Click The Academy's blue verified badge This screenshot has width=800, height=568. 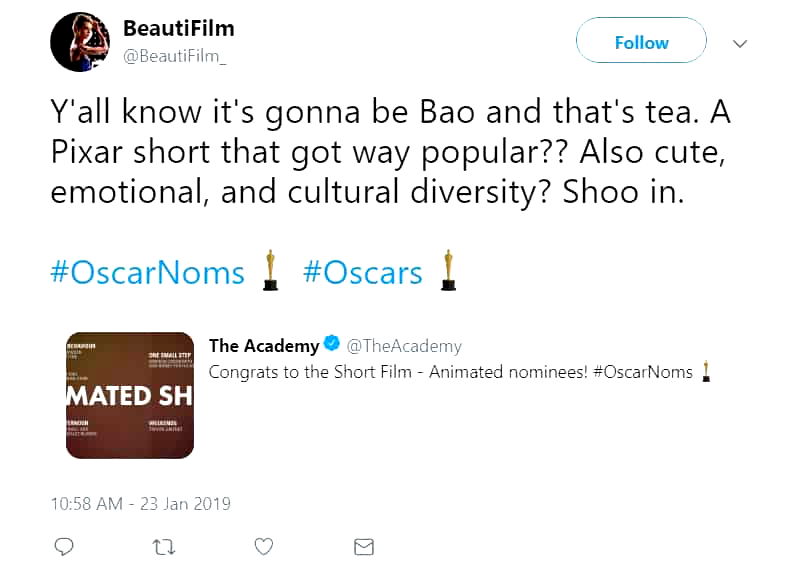[x=333, y=346]
